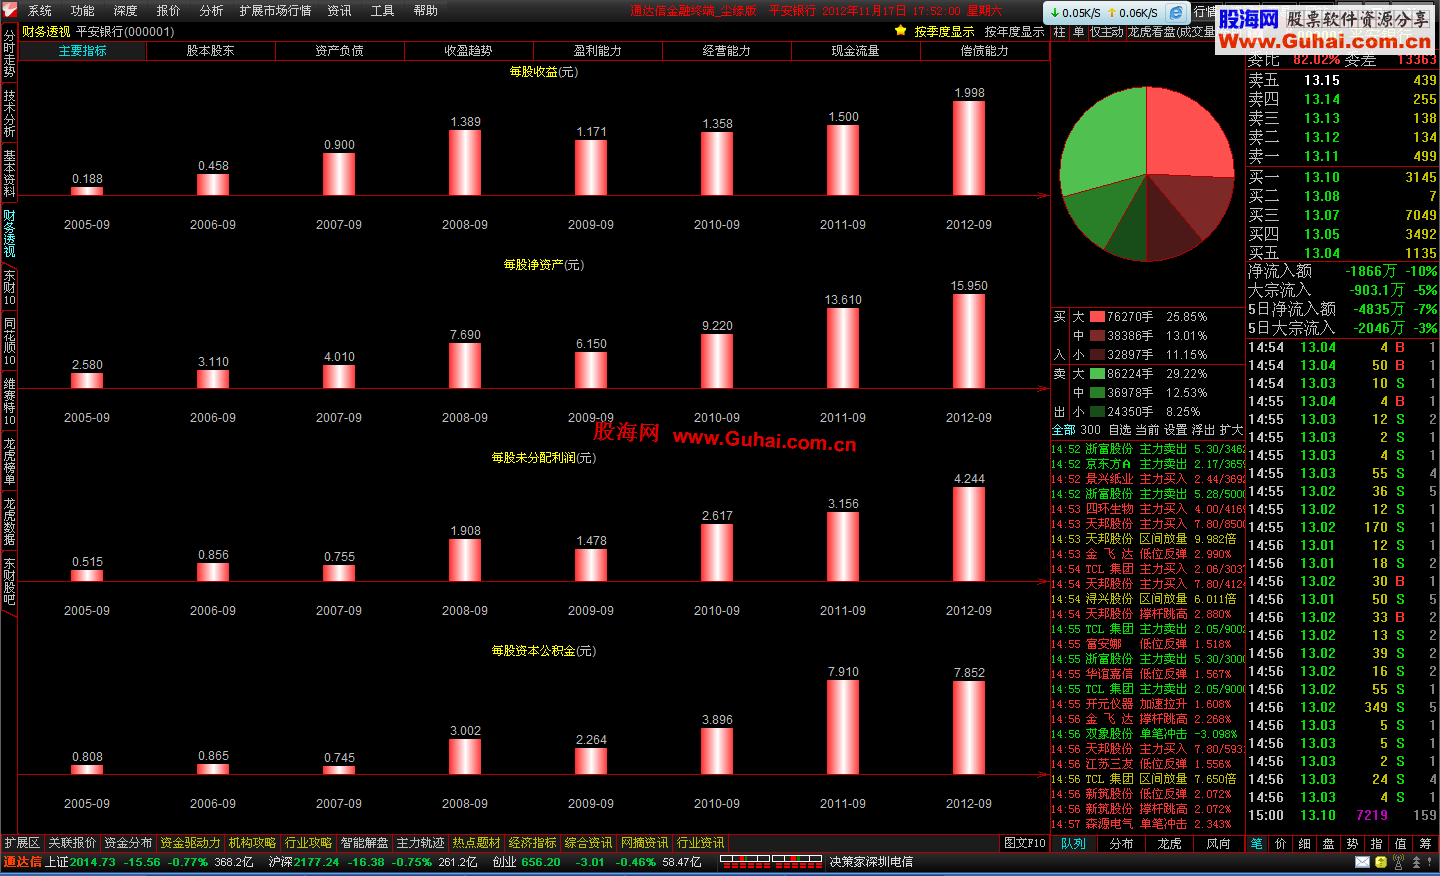Switch to the 收益趋势 tab
This screenshot has height=876, width=1440.
tap(469, 51)
